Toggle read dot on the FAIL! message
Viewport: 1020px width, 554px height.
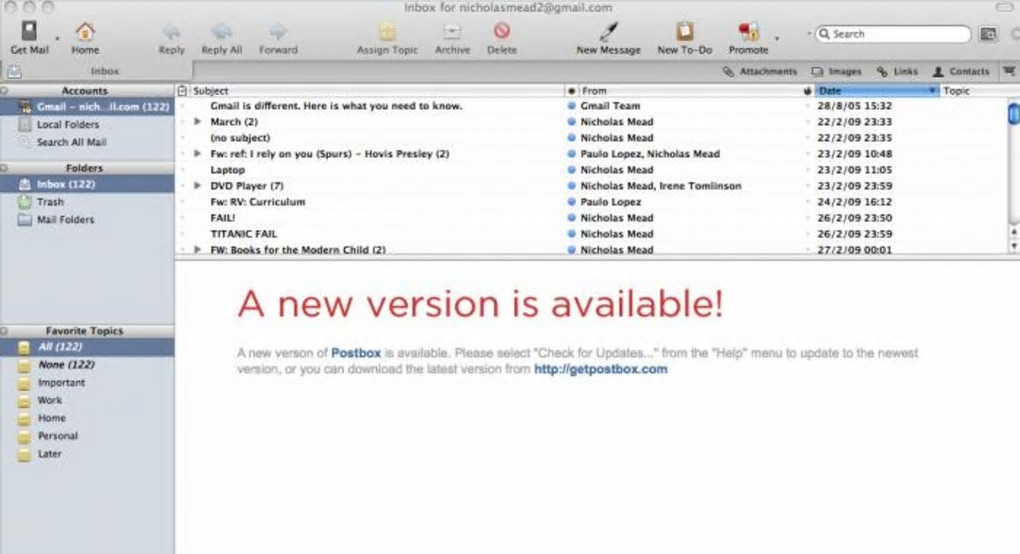point(571,218)
